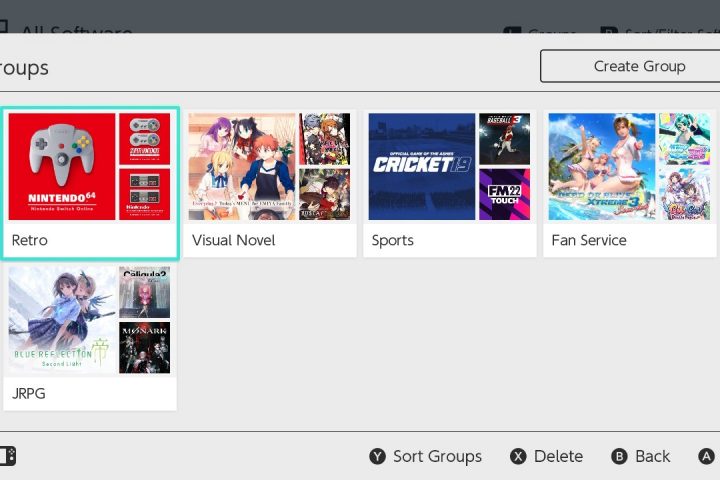
Task: Click the Monark game thumbnail
Action: 144,347
